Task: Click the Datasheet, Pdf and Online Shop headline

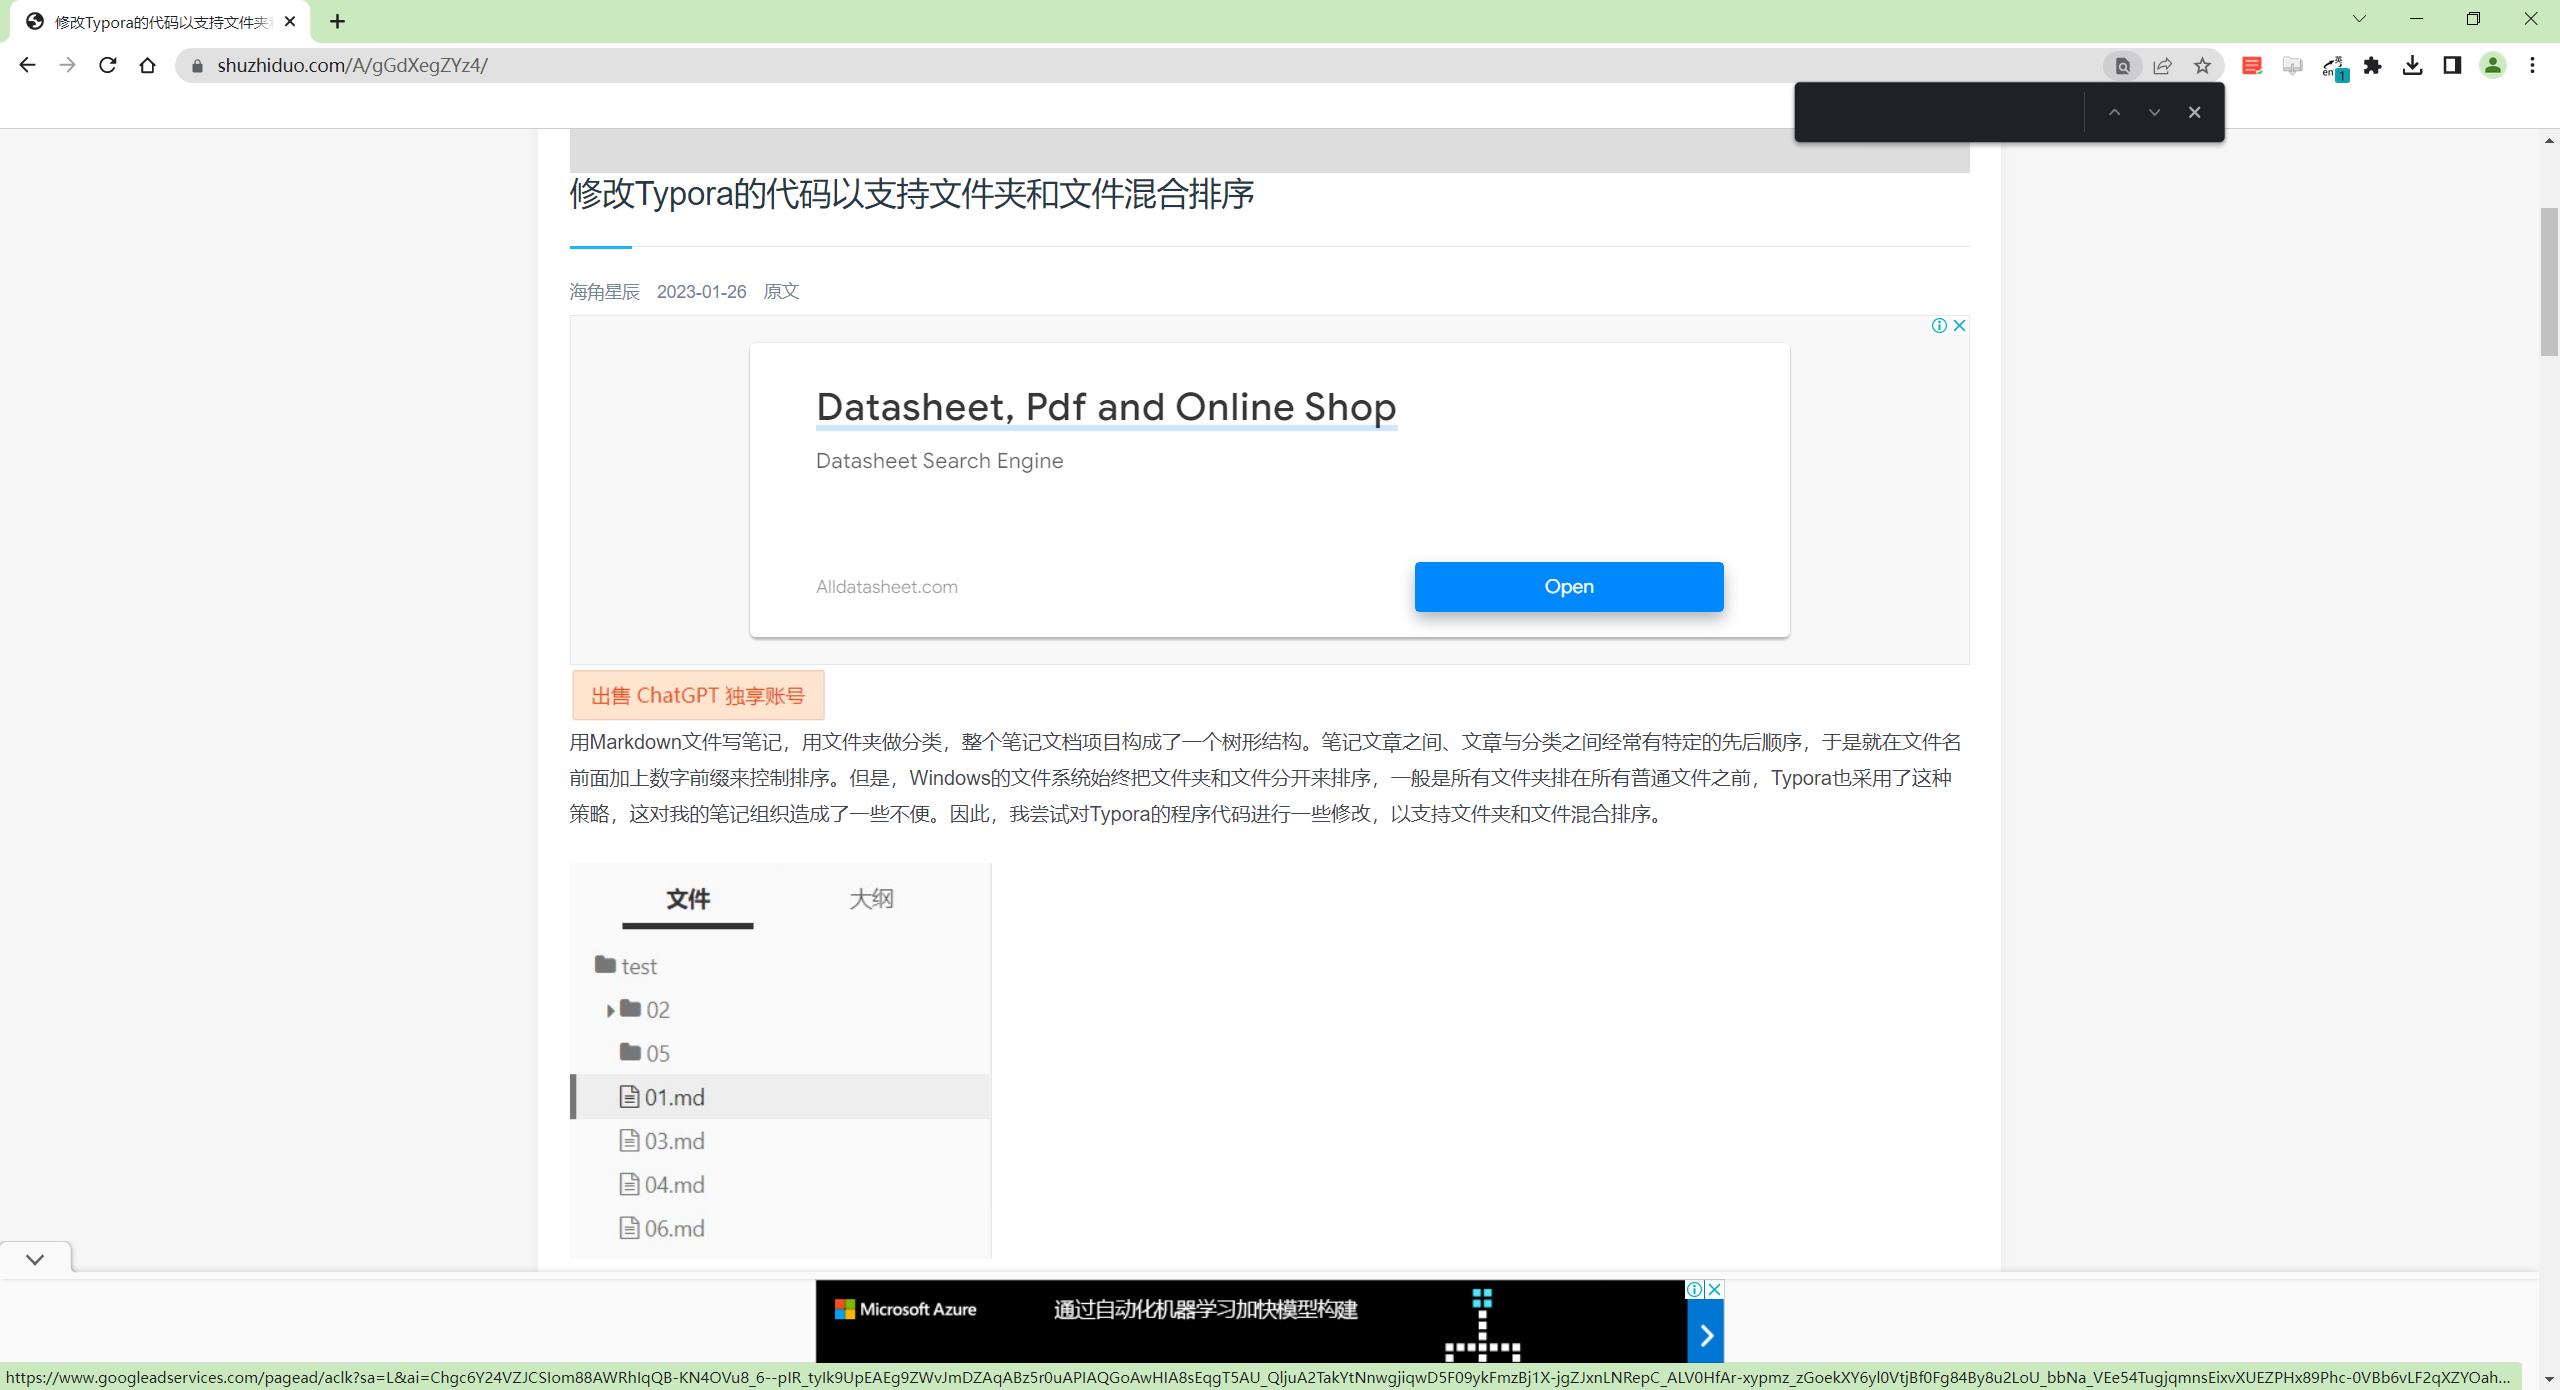Action: click(x=1106, y=407)
